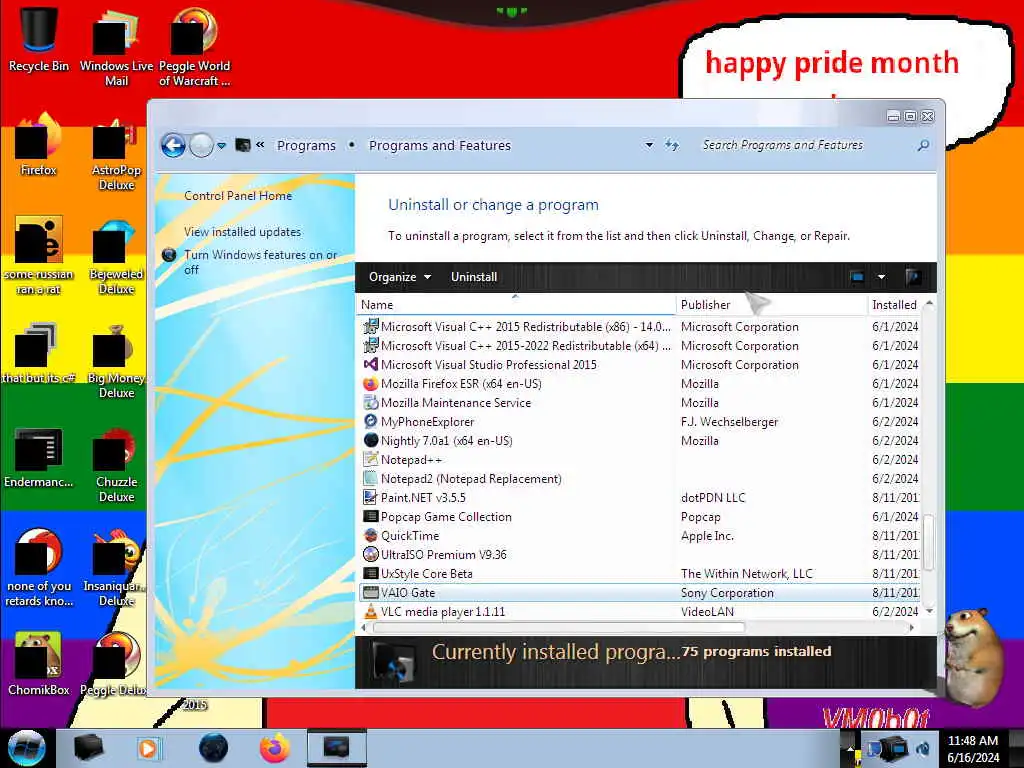Screen dimensions: 1024x768
Task: Click the horizontal scrollbar thumb
Action: 558,628
